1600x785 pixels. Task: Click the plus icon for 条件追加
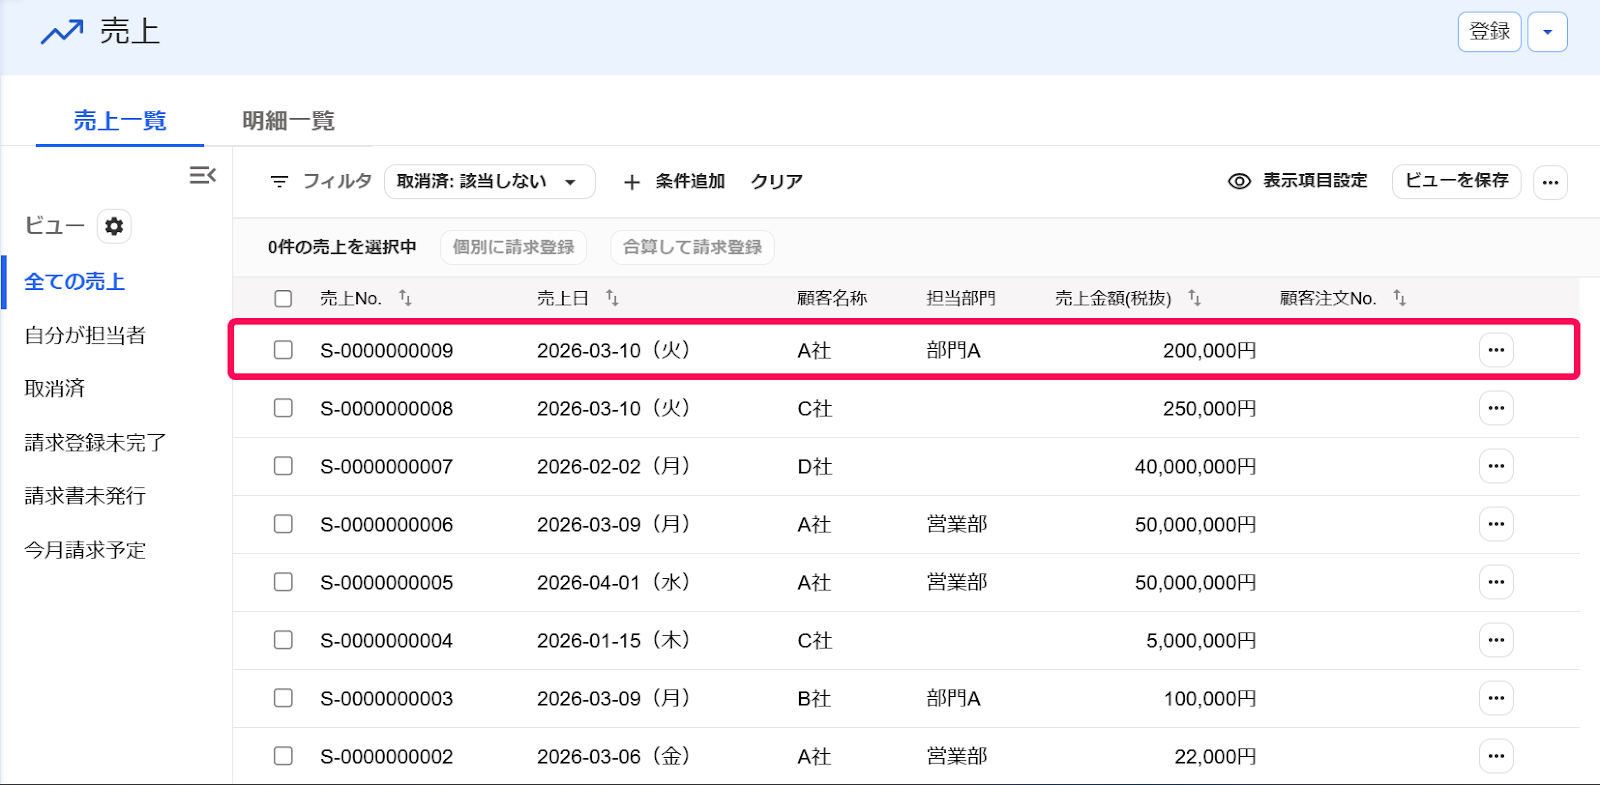(632, 182)
